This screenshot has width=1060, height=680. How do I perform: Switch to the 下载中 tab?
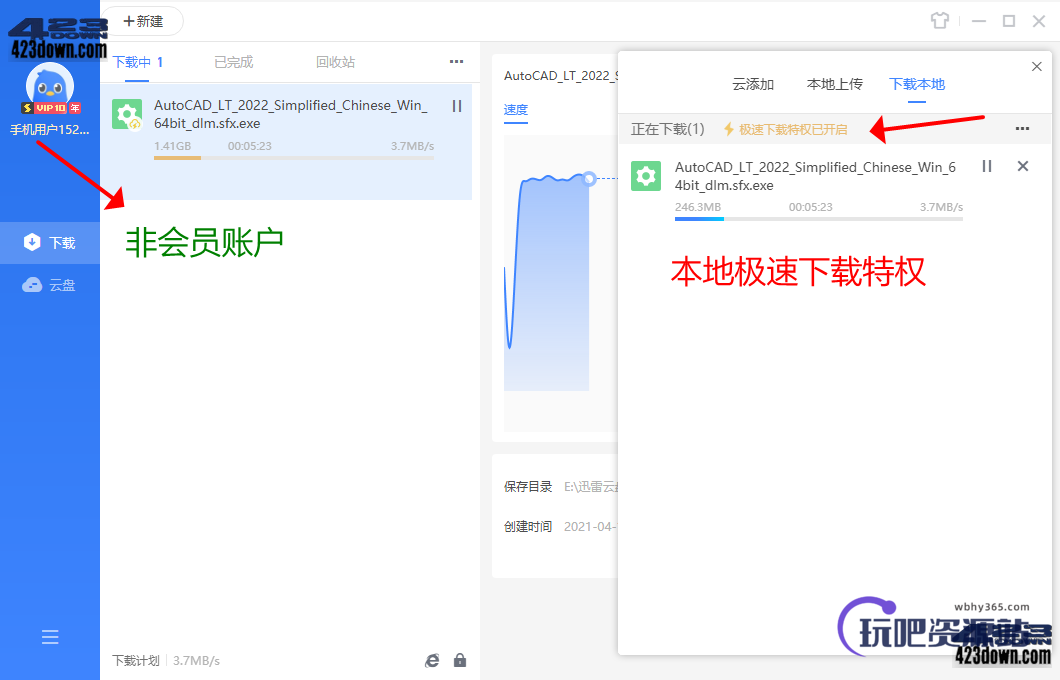pyautogui.click(x=138, y=62)
